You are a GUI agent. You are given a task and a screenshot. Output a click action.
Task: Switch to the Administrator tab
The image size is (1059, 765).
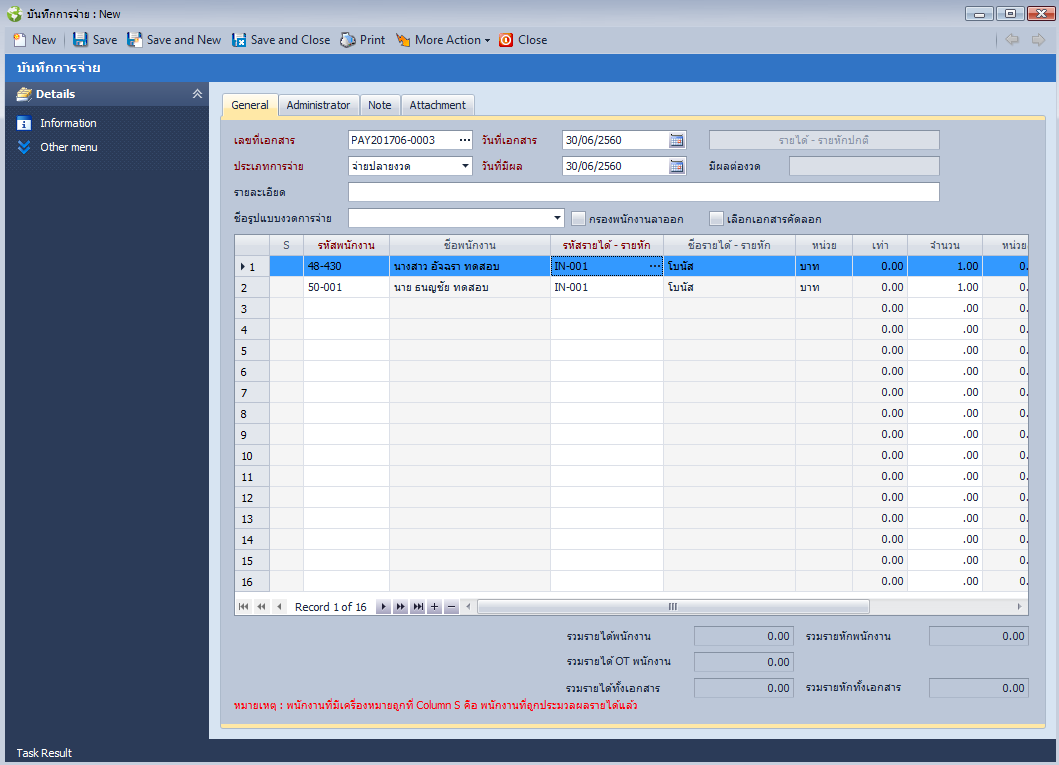[x=318, y=105]
